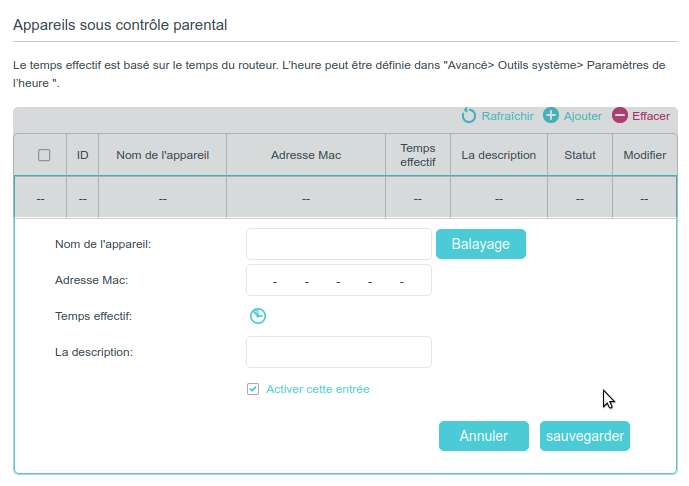Click the Rafraîchir refresh icon

(469, 116)
